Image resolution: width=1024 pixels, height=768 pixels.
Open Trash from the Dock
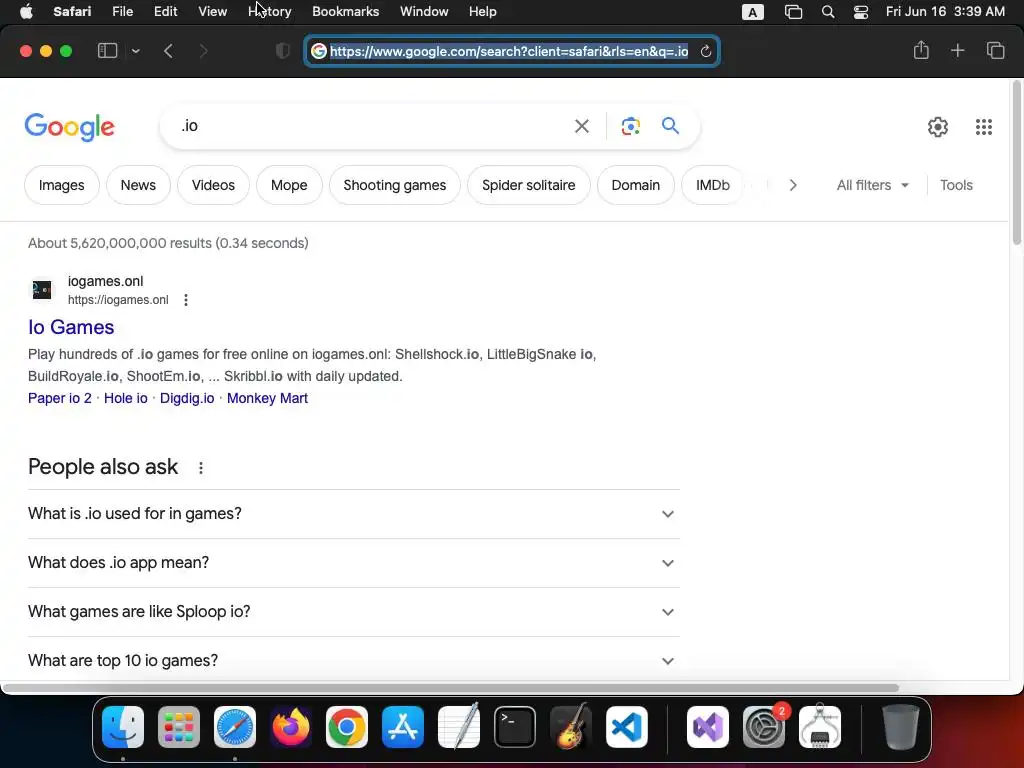pyautogui.click(x=901, y=727)
